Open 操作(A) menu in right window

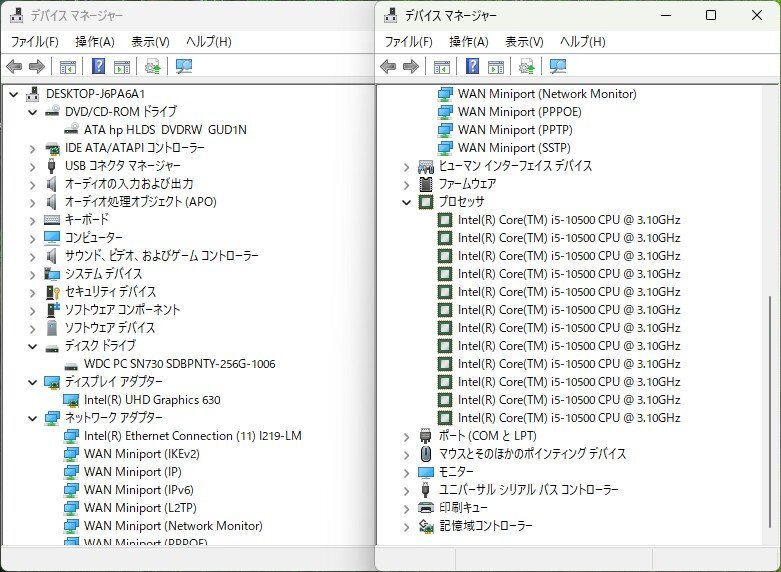click(469, 41)
